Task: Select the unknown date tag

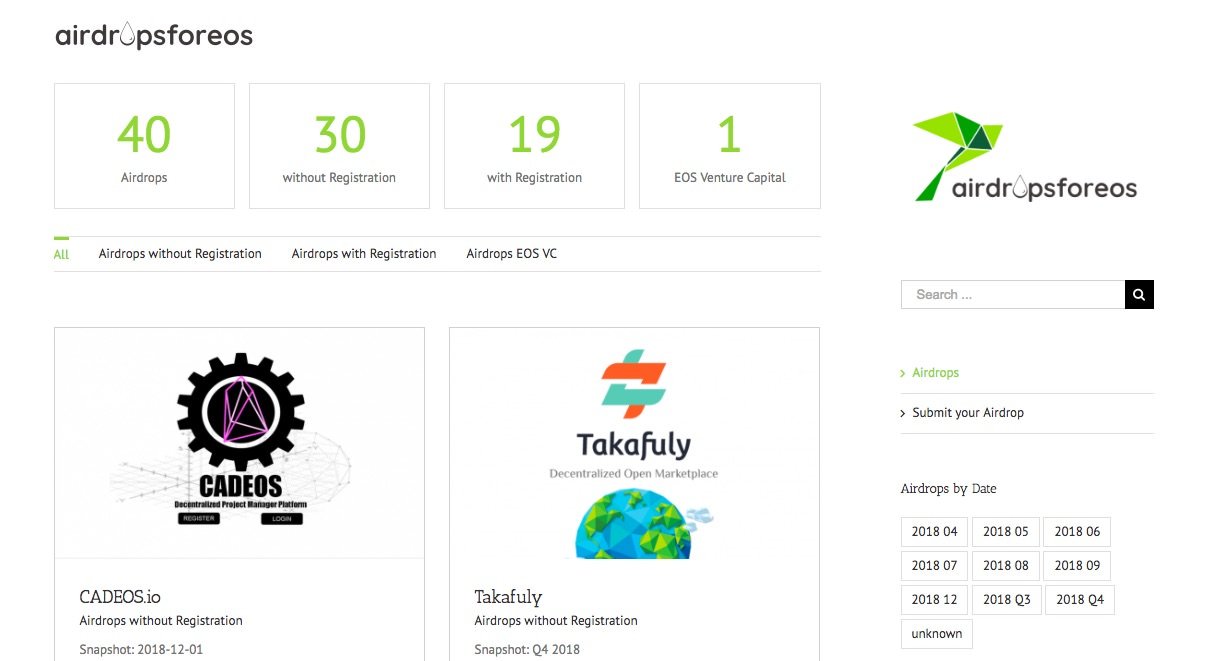Action: pos(937,634)
